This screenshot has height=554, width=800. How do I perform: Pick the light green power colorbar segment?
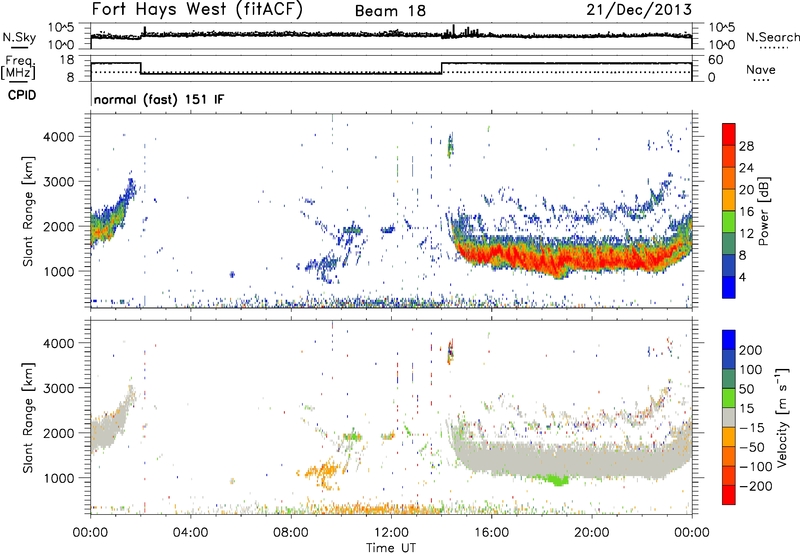[729, 222]
